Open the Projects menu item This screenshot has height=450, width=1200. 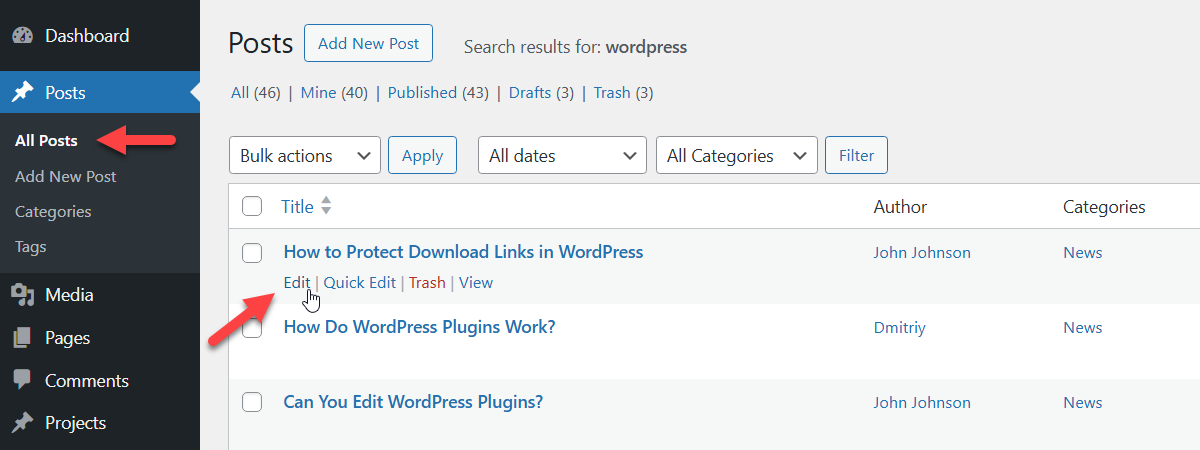click(100, 423)
